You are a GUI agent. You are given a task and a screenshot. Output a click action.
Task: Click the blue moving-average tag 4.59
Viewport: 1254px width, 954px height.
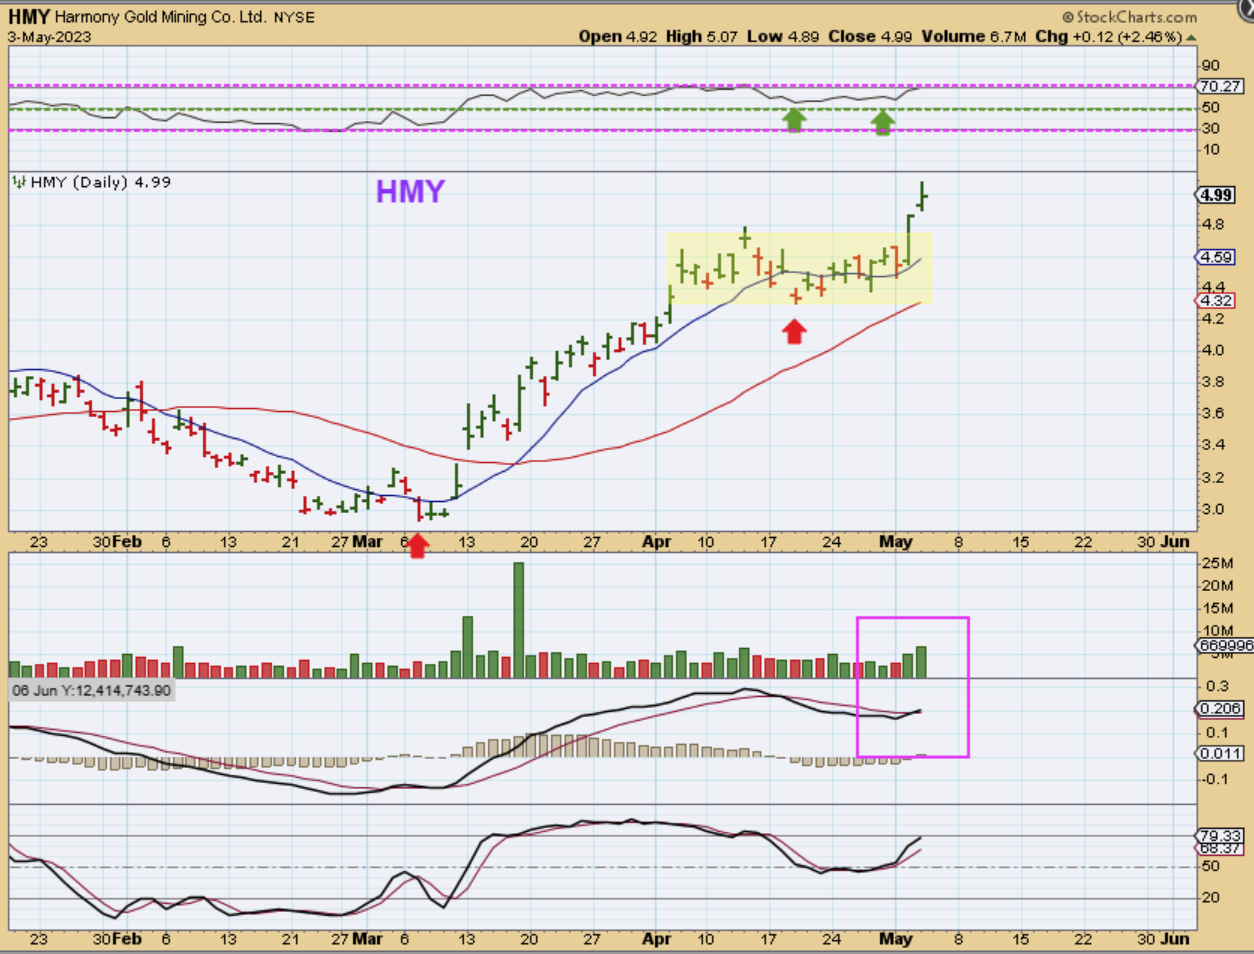tap(1216, 257)
